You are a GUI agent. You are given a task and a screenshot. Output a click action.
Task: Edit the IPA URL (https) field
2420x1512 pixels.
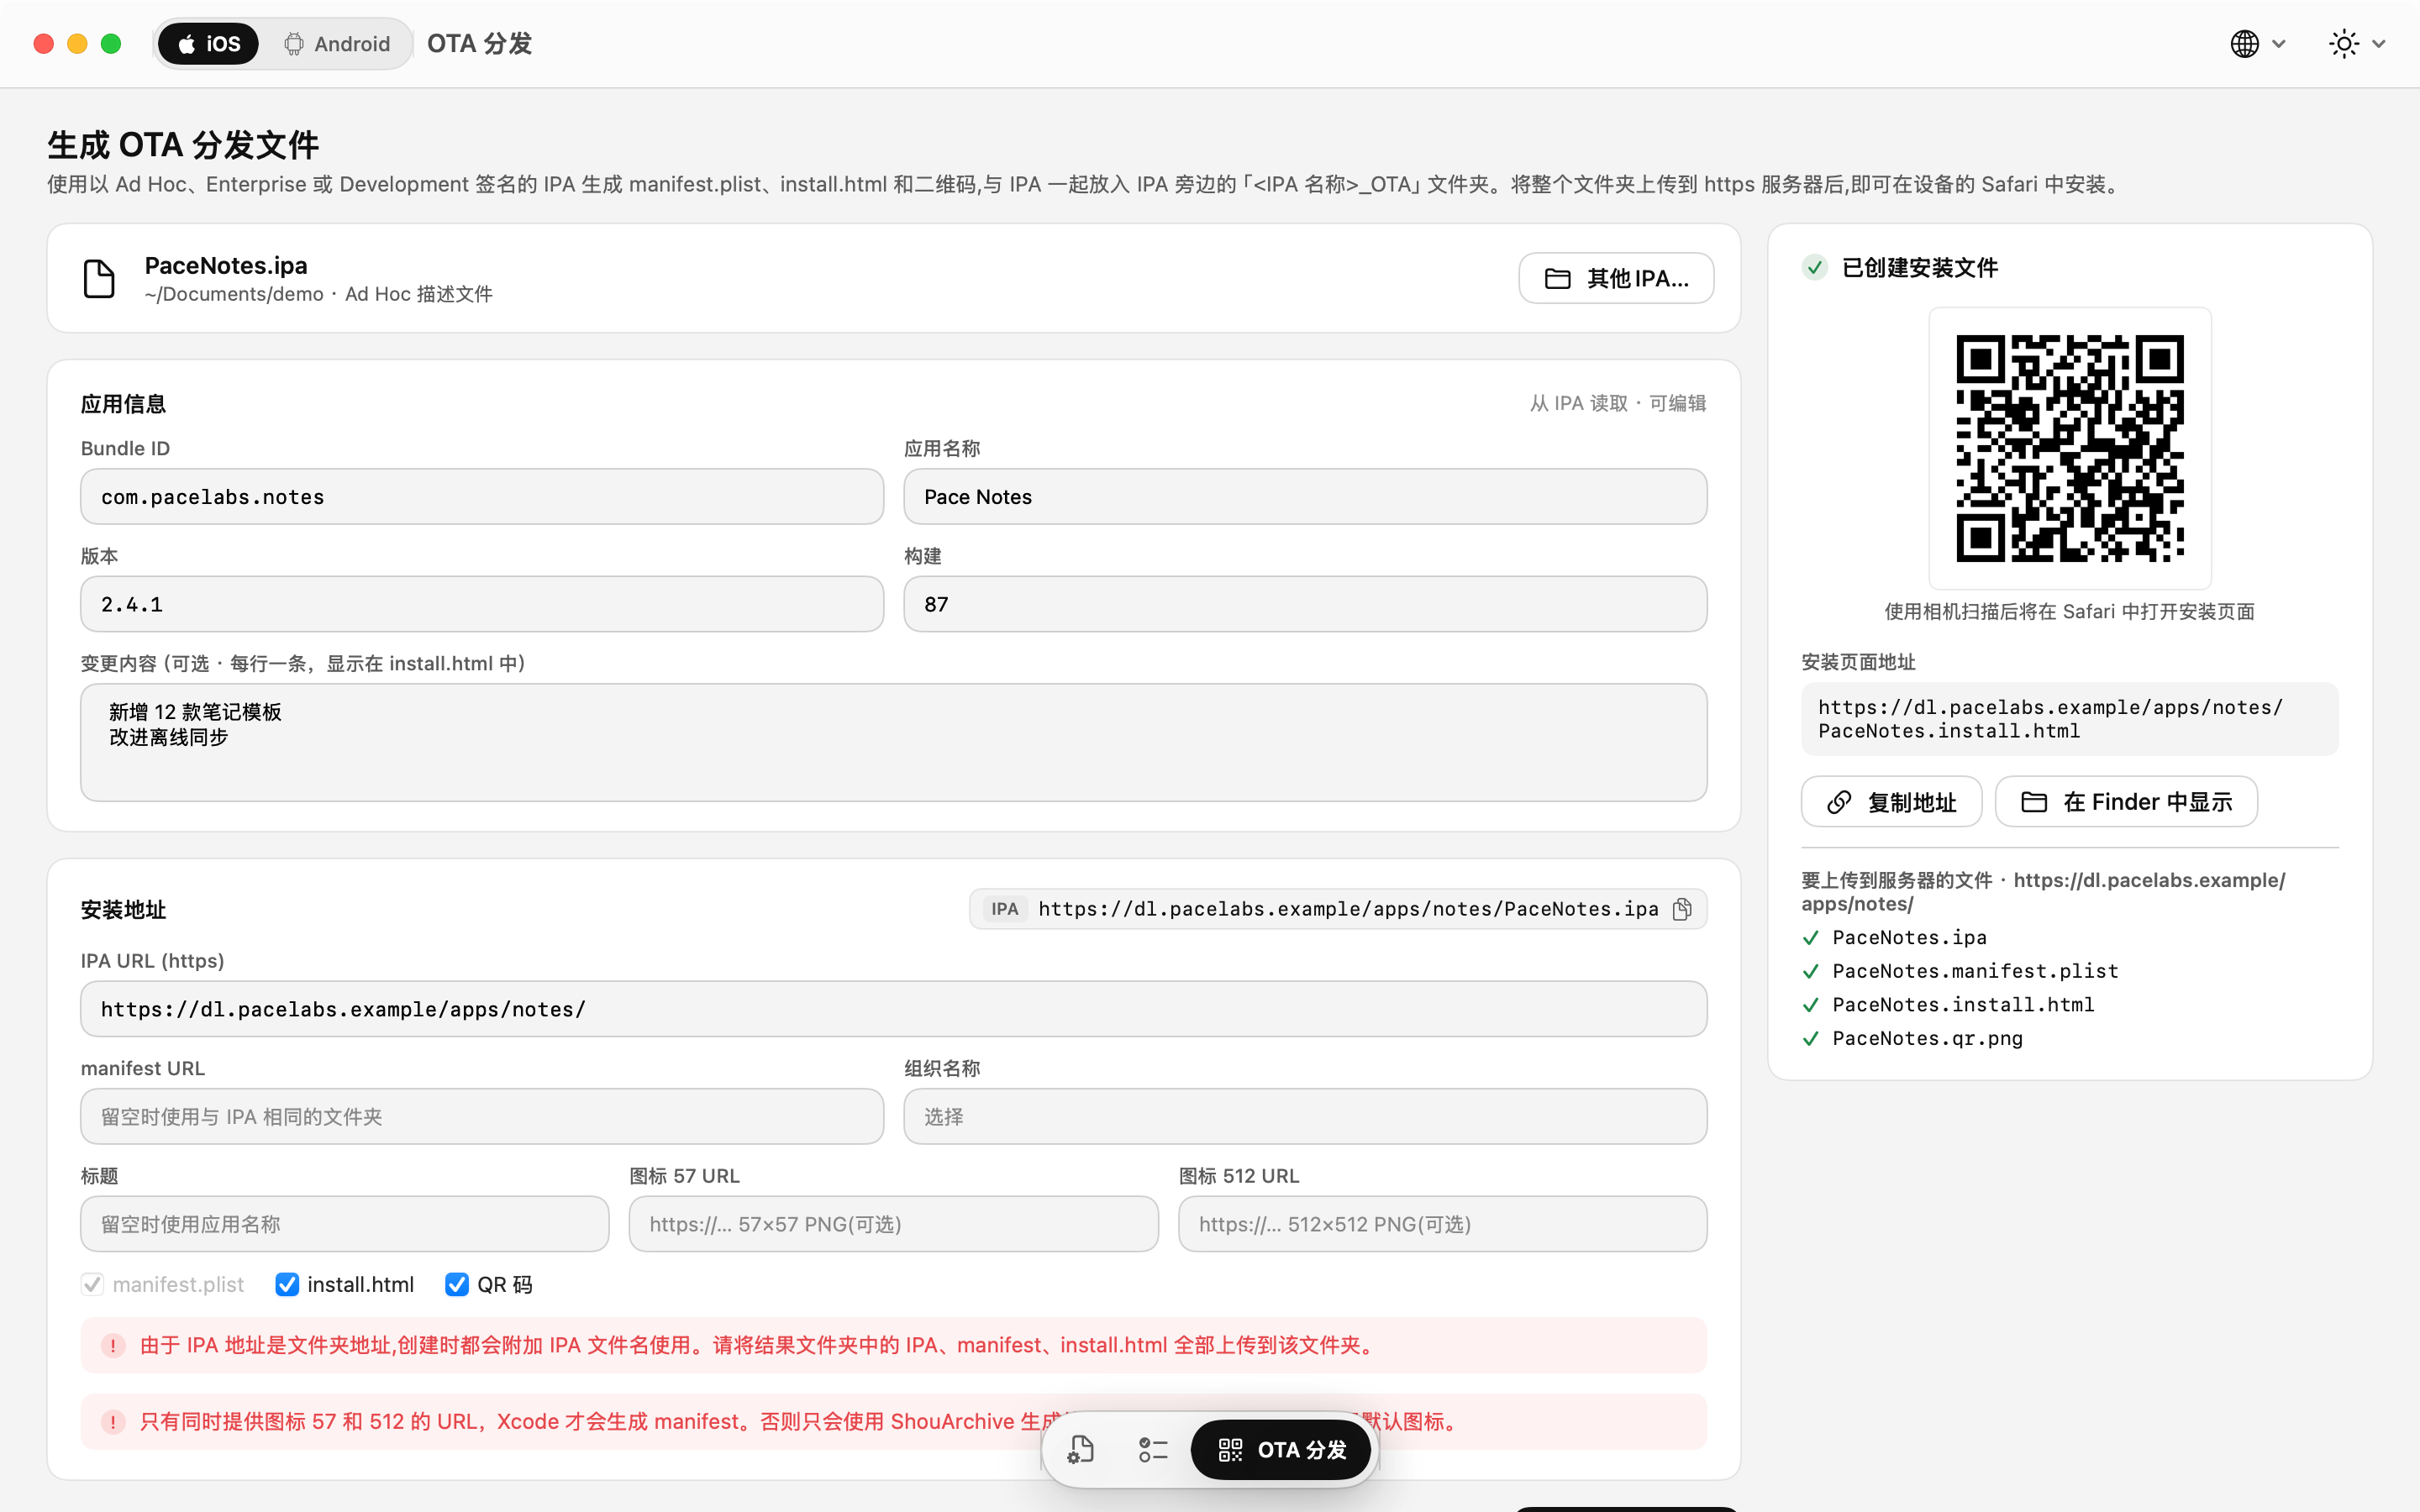pyautogui.click(x=894, y=1009)
